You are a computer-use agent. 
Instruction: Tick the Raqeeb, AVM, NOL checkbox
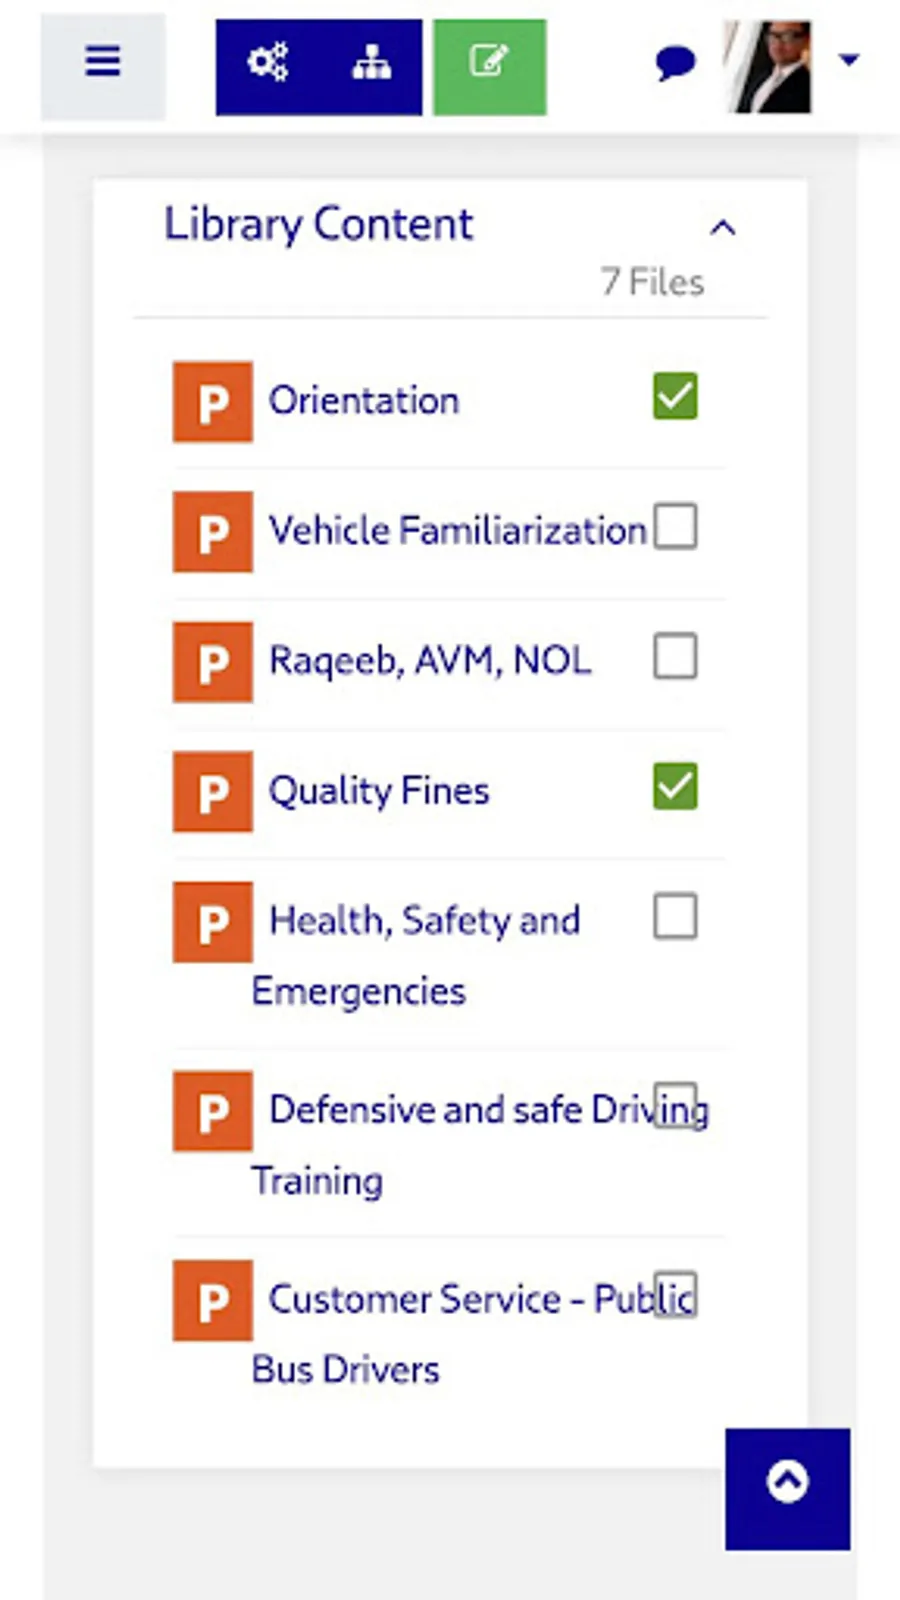675,657
